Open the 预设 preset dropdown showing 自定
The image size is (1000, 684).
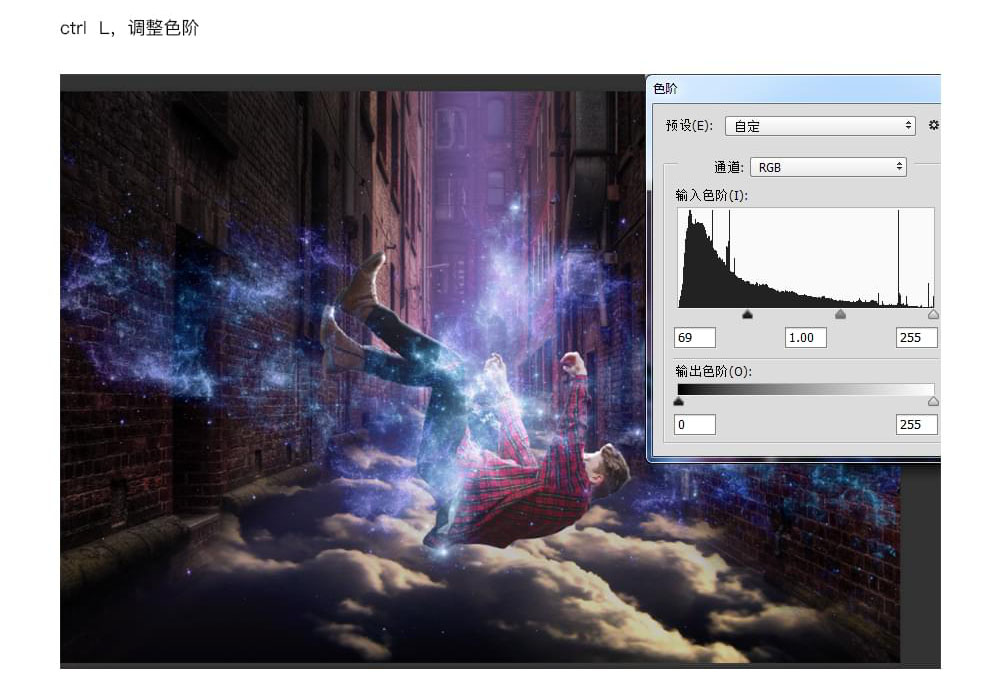click(820, 126)
